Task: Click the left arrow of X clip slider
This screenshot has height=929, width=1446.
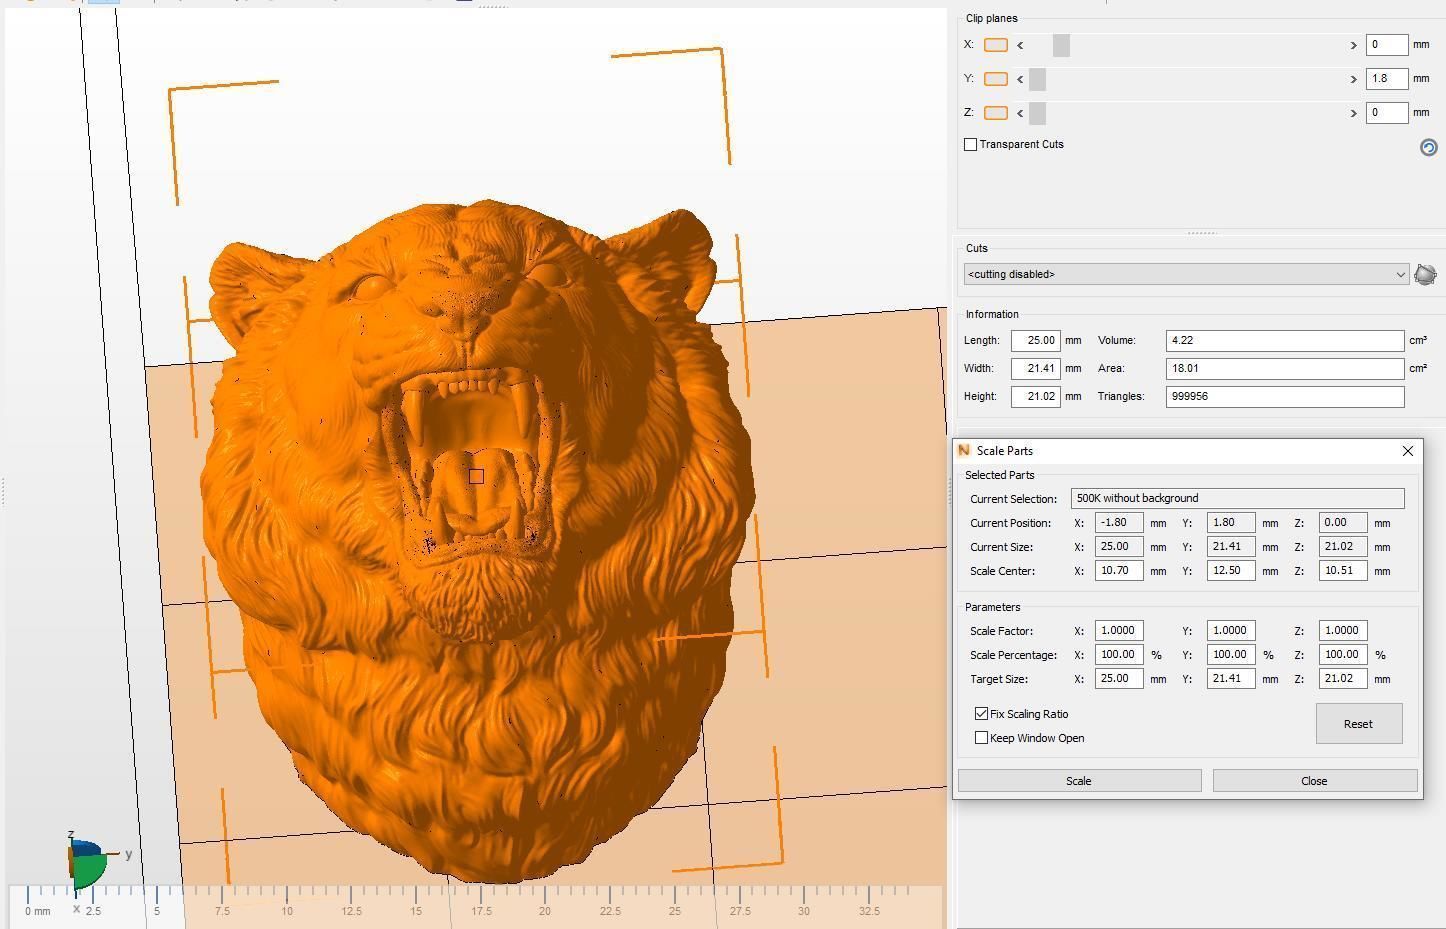Action: pos(1020,45)
